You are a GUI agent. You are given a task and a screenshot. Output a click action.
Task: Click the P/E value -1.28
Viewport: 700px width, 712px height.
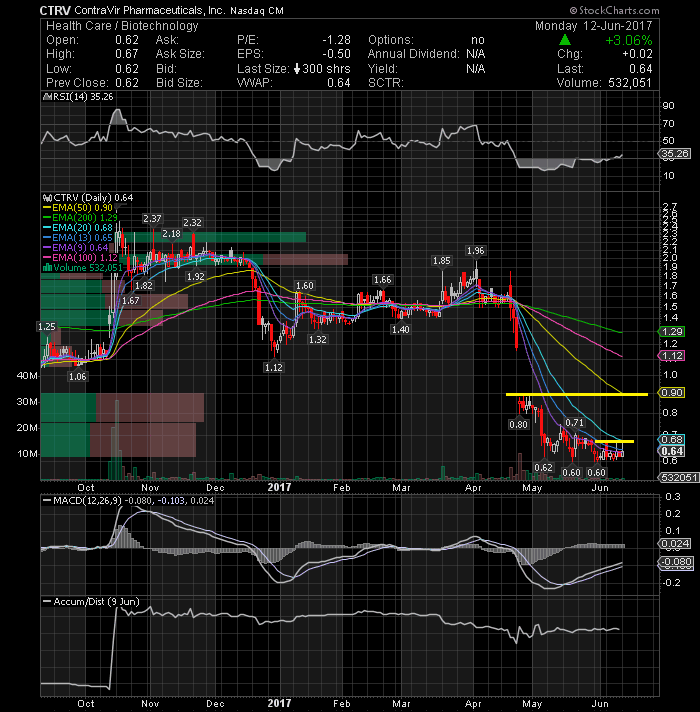click(336, 40)
